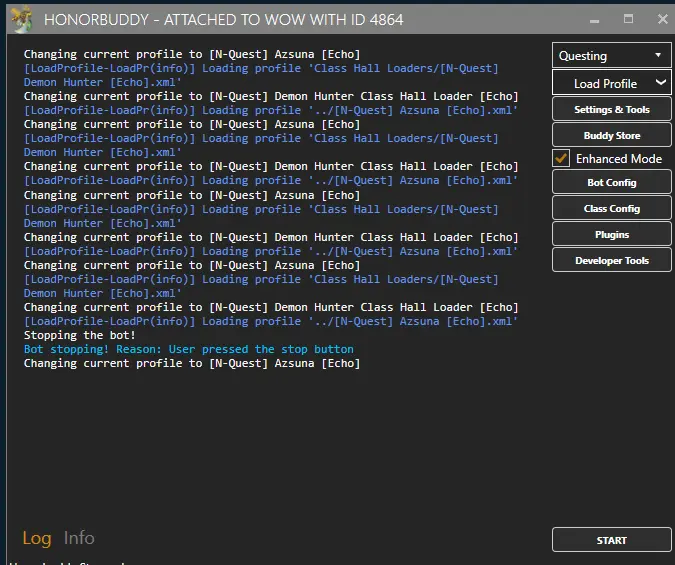675x565 pixels.
Task: Close the Honorbuddy window
Action: click(663, 19)
